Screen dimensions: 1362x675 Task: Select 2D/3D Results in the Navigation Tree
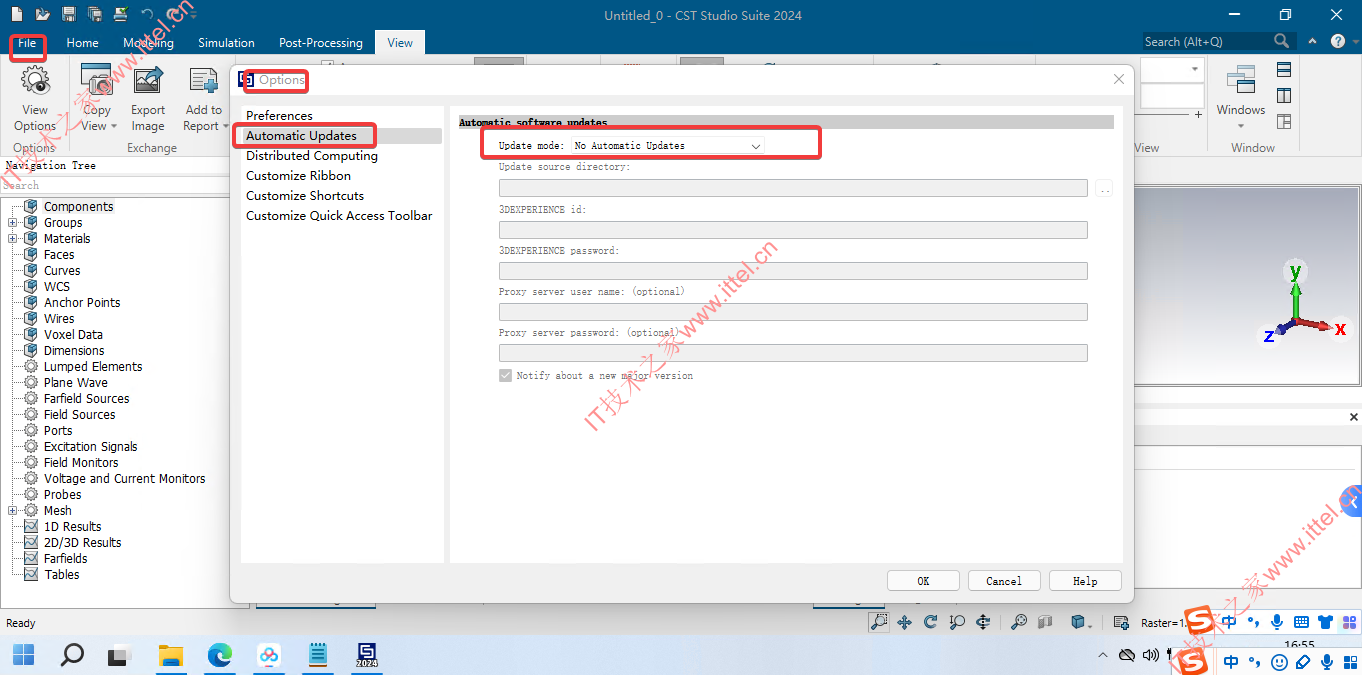click(x=82, y=543)
